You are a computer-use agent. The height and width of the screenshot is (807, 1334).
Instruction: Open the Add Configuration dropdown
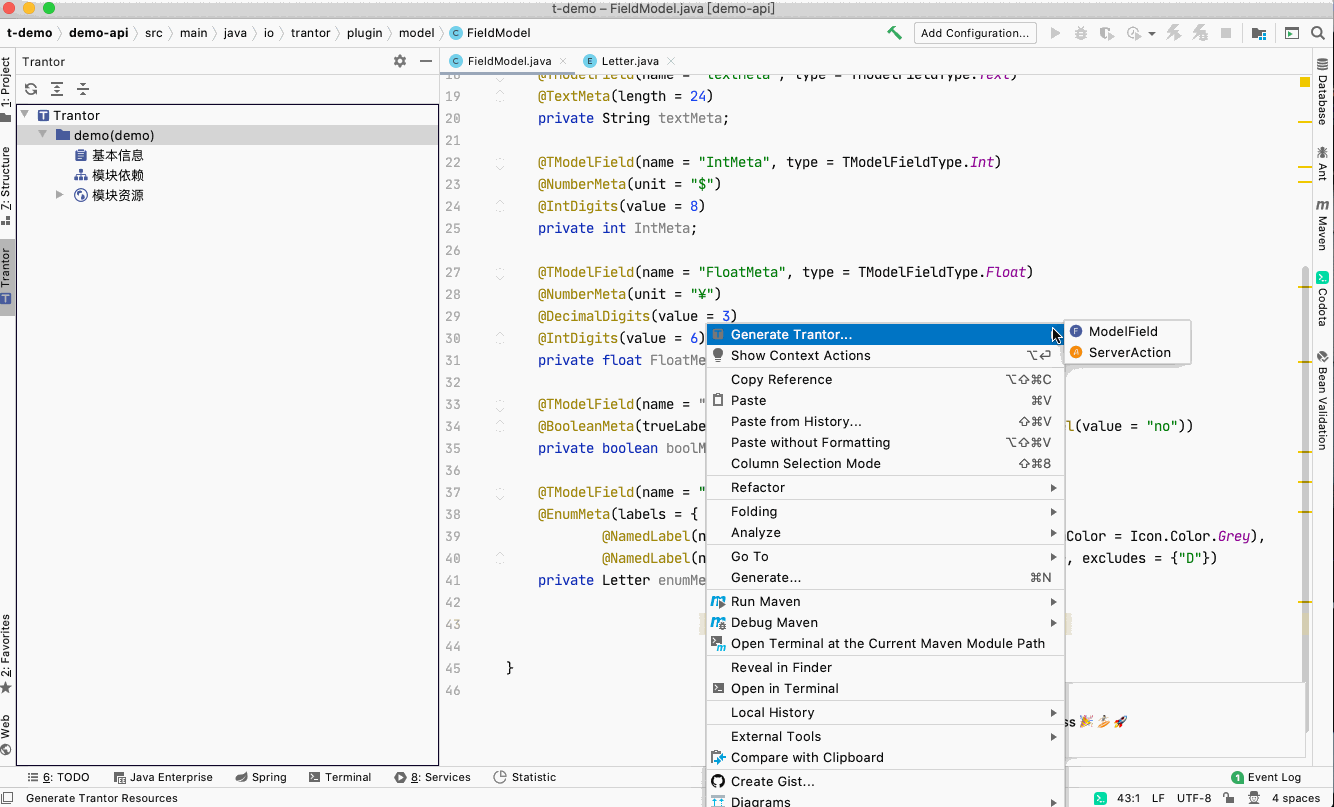pos(974,33)
